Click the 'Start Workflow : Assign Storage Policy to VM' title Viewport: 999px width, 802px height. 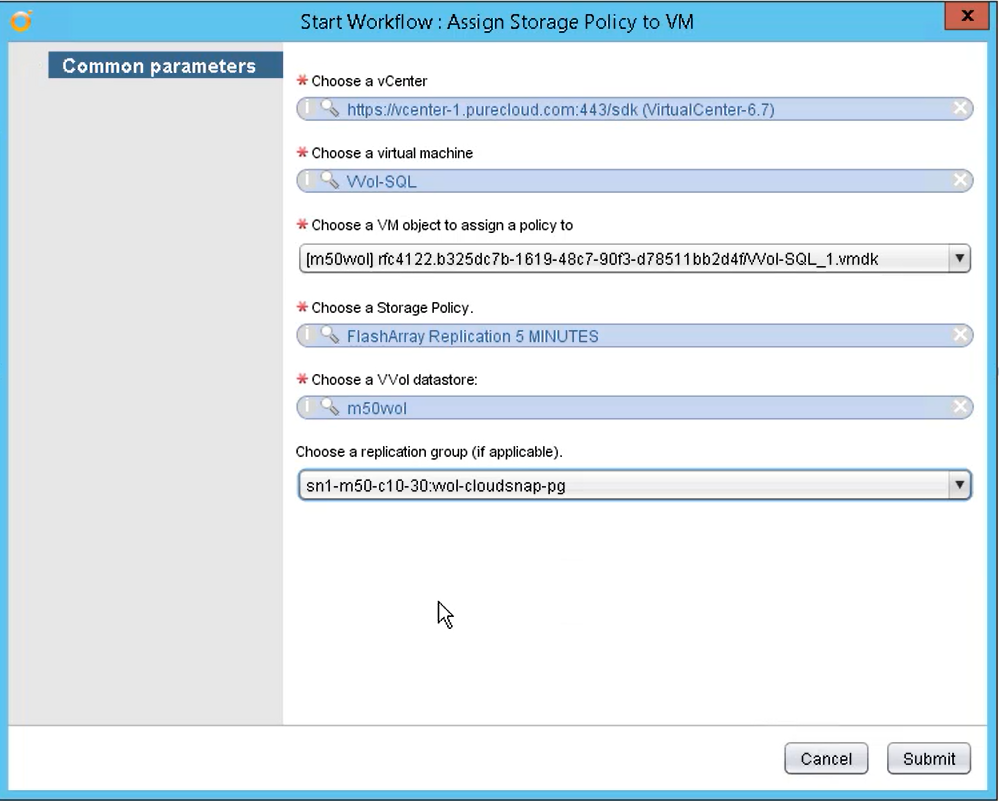(x=497, y=22)
